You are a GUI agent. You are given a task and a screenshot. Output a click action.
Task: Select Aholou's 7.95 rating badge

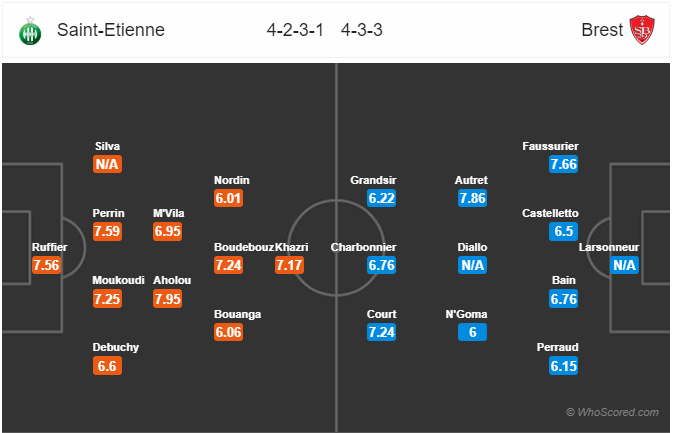(167, 298)
